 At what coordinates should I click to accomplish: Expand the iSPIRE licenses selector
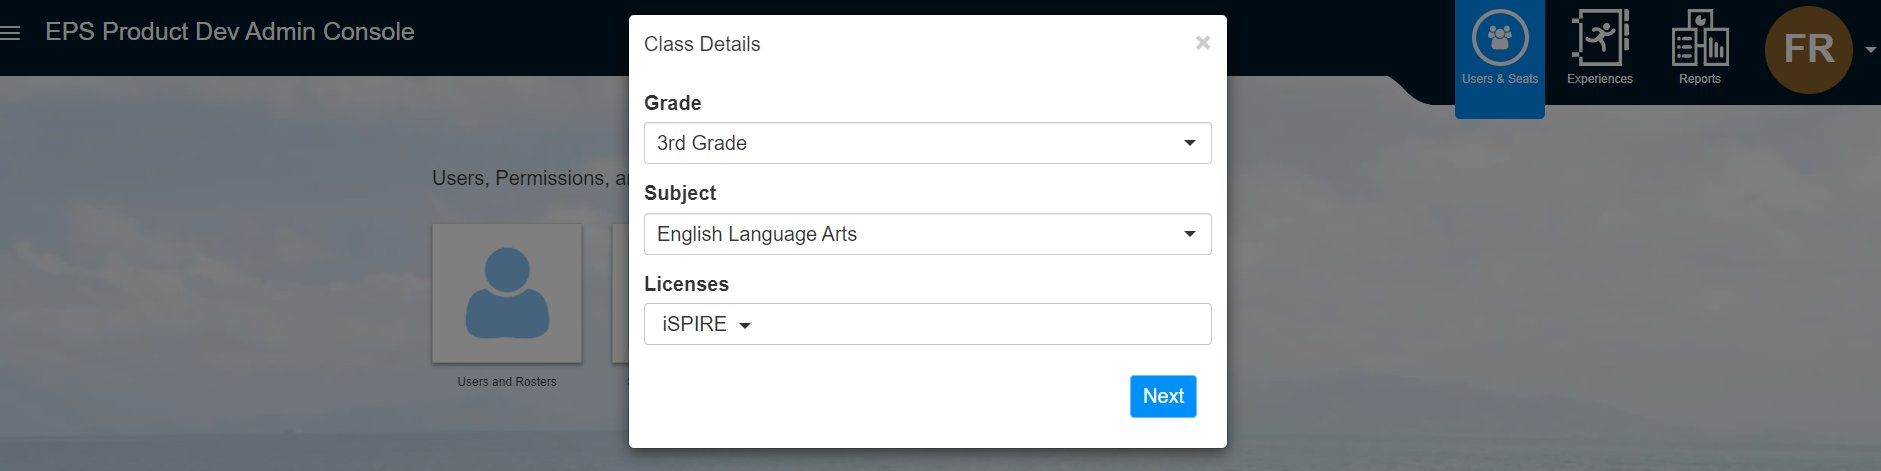(706, 324)
